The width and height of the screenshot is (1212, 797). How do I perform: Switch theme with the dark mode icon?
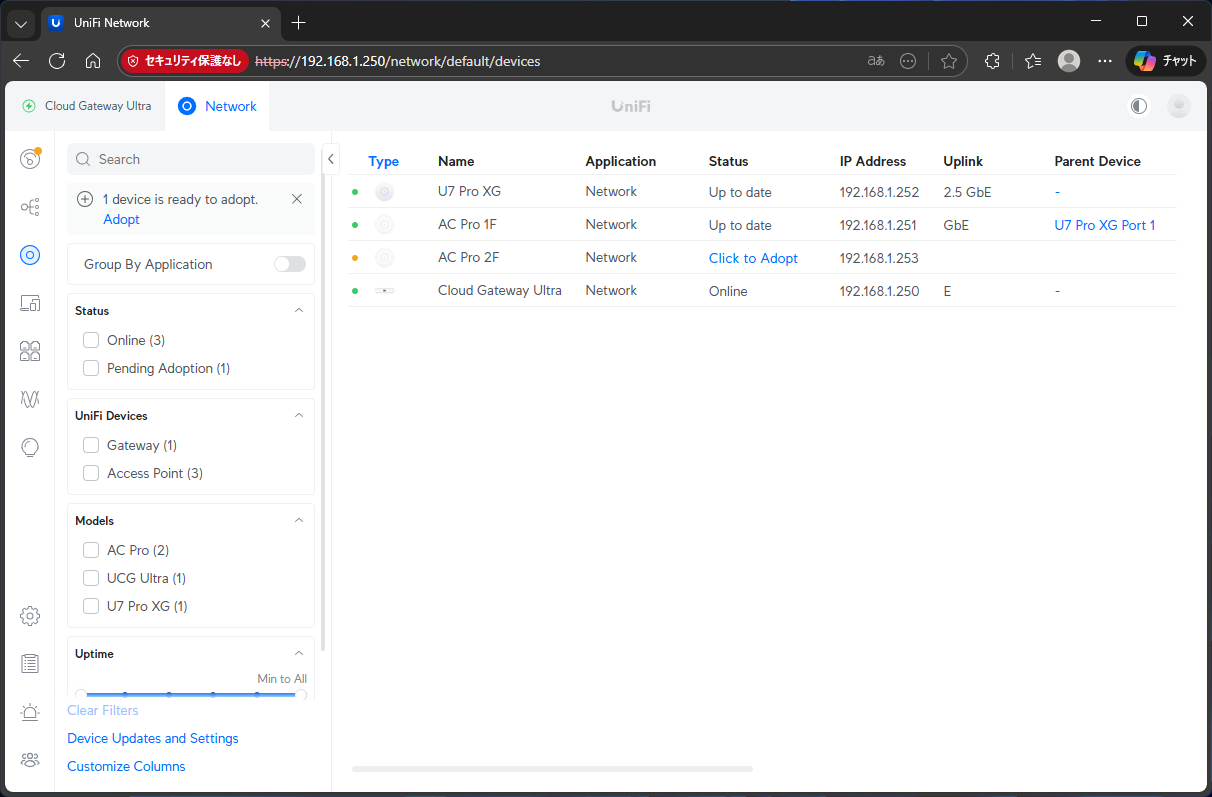(1138, 106)
